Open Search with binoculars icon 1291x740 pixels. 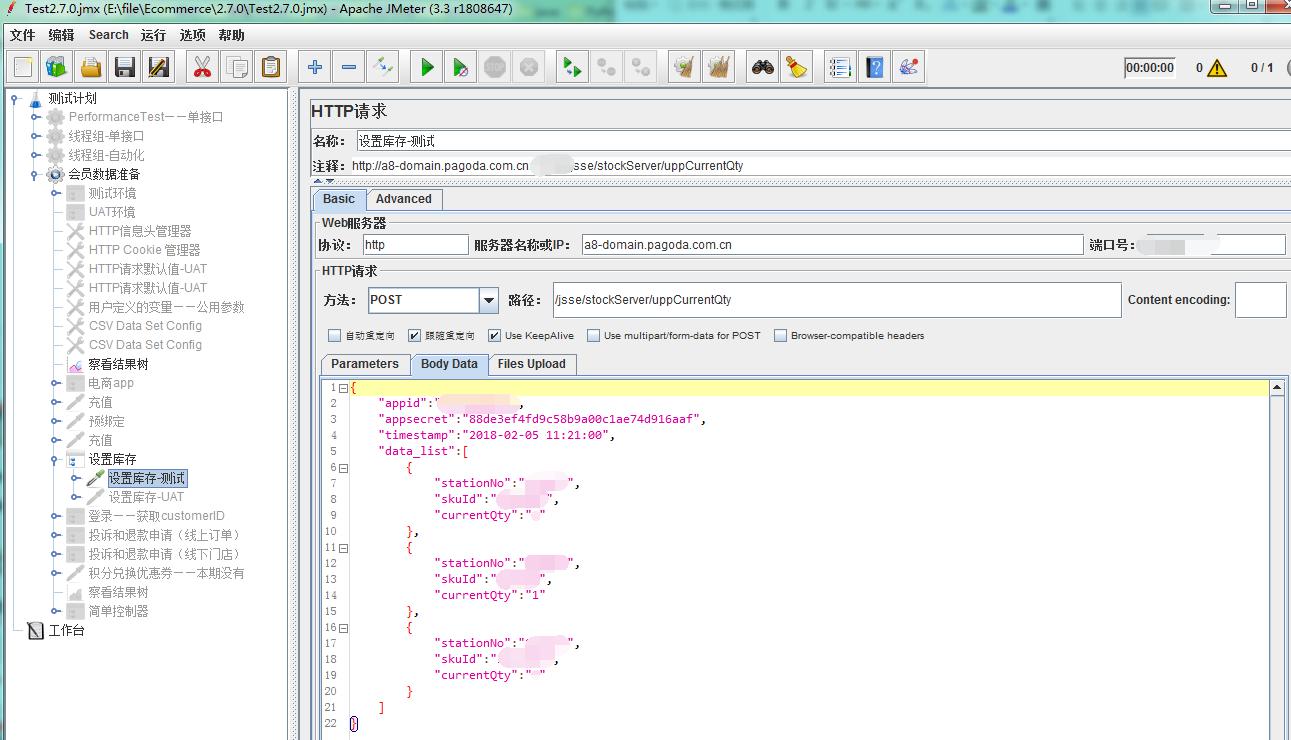point(763,67)
